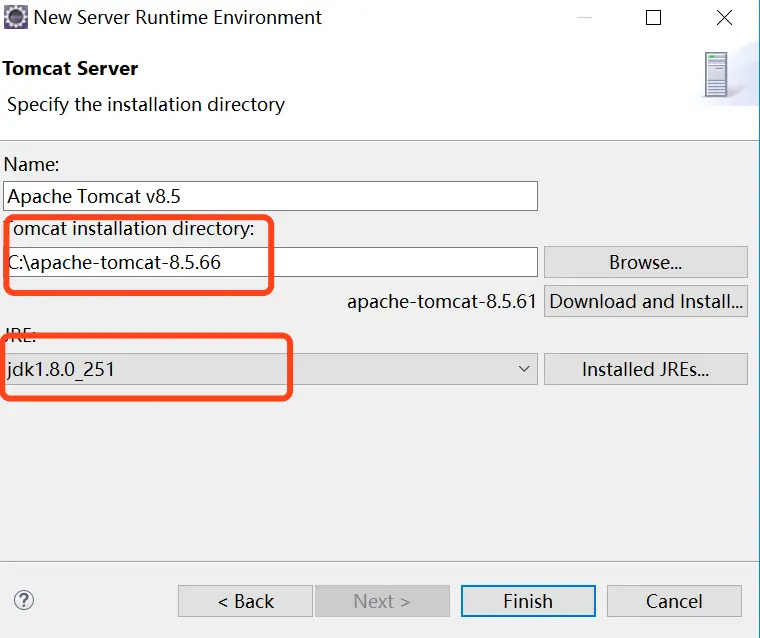
Task: Open help via the question mark icon
Action: pyautogui.click(x=25, y=600)
